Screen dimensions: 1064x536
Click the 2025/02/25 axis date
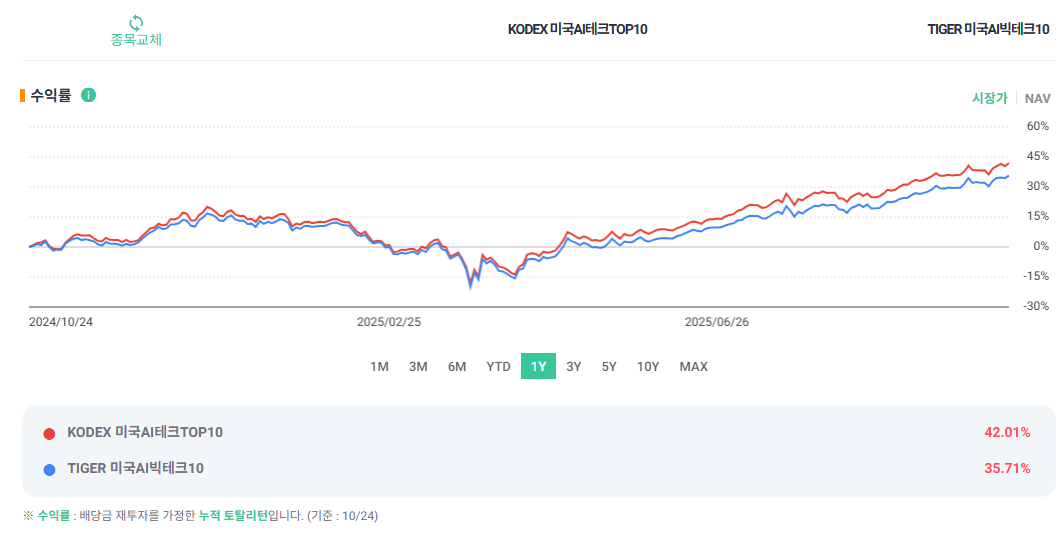point(389,322)
